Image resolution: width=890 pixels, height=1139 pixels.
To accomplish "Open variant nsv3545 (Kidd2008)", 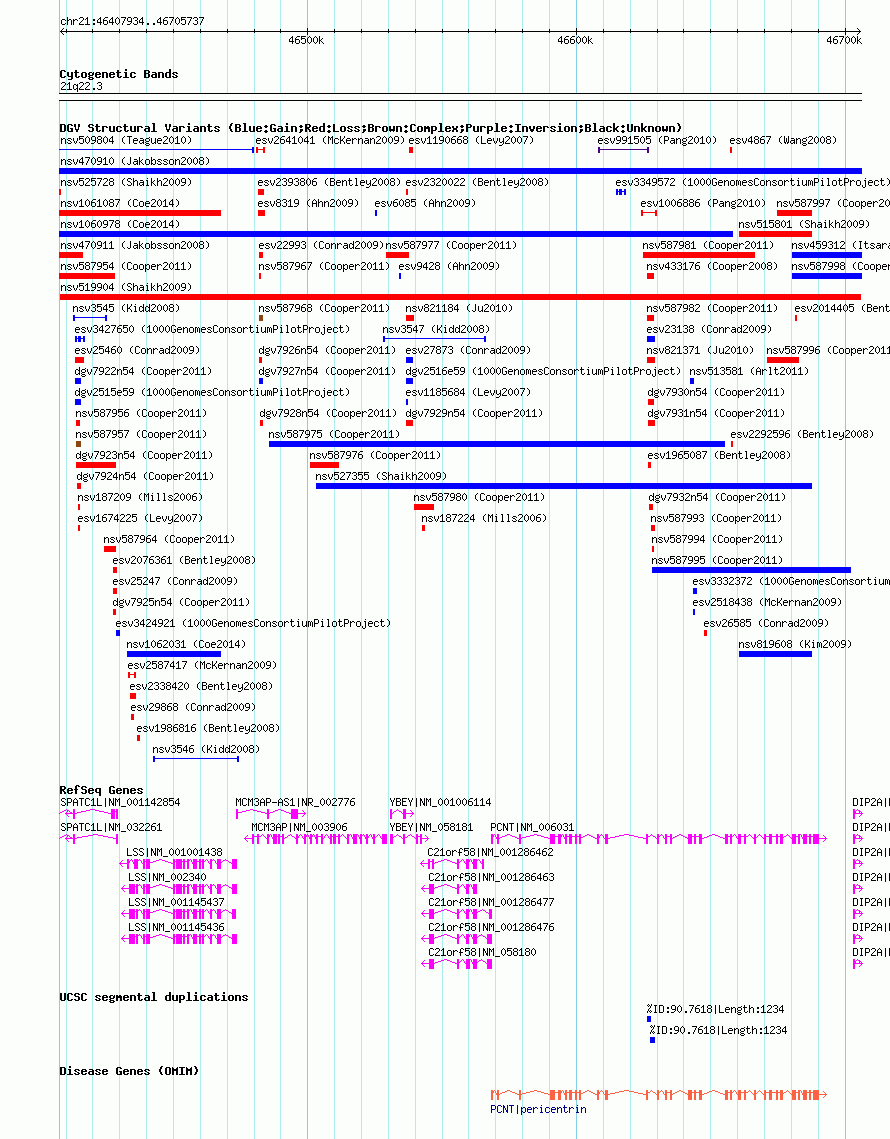I will click(x=126, y=309).
